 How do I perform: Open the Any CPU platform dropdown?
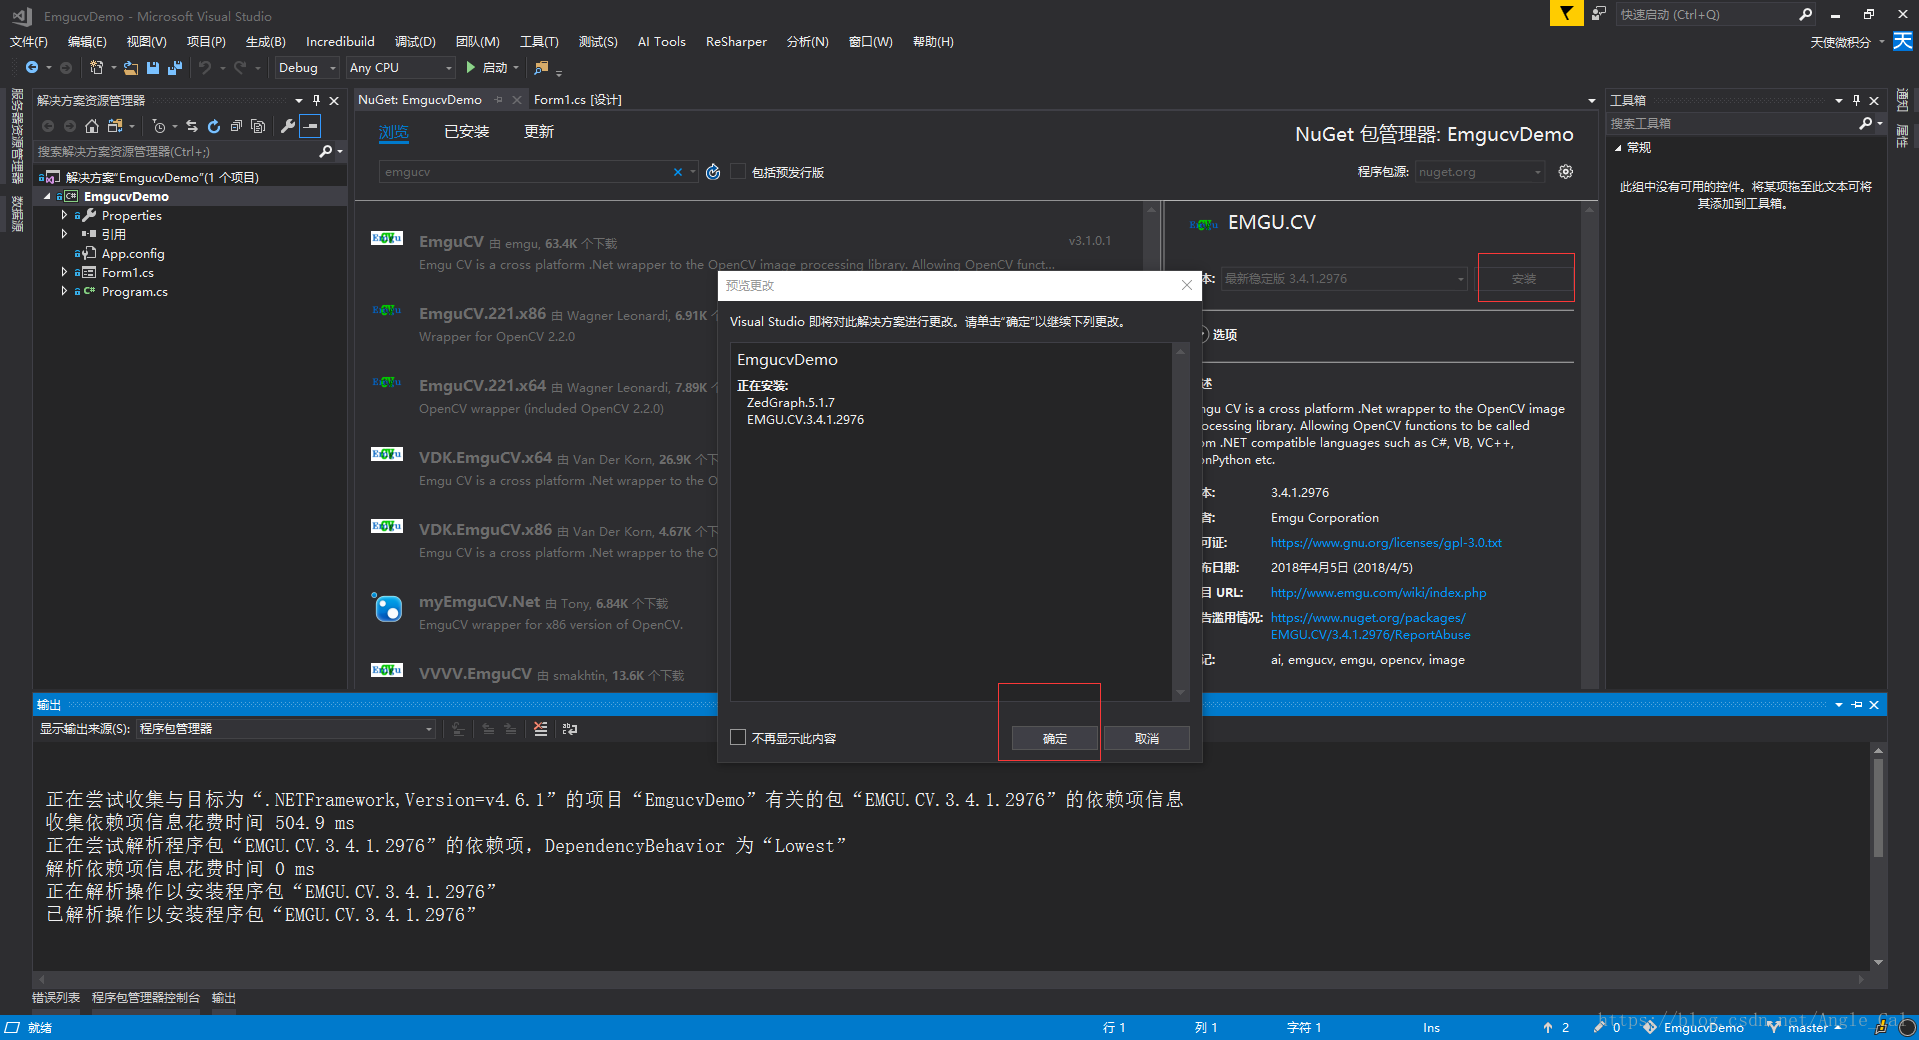[x=400, y=67]
